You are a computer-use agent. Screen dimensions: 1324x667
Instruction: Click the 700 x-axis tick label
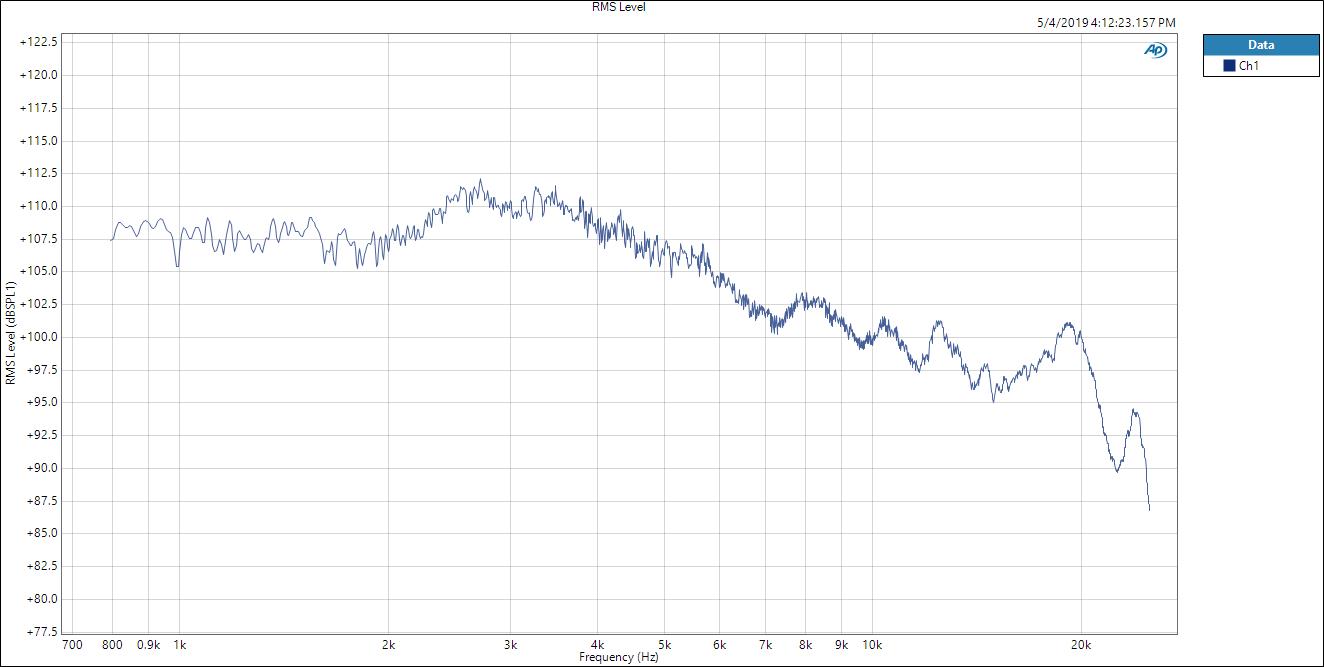(72, 645)
